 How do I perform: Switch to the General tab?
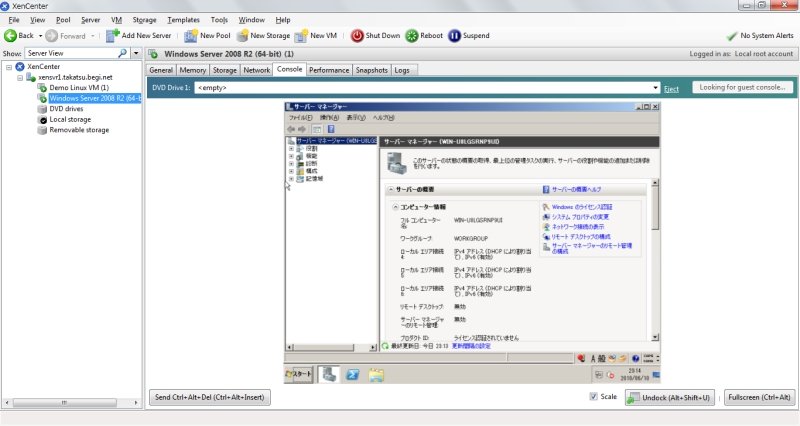pos(161,70)
